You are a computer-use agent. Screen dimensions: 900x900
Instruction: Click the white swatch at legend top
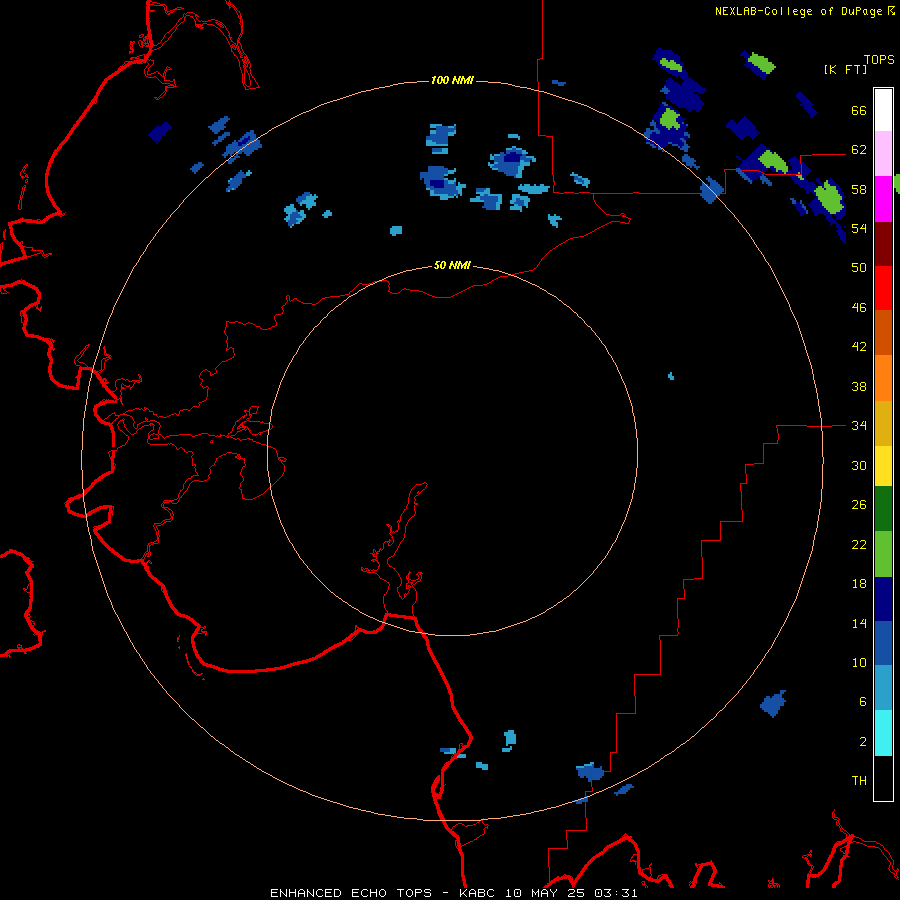pos(883,110)
